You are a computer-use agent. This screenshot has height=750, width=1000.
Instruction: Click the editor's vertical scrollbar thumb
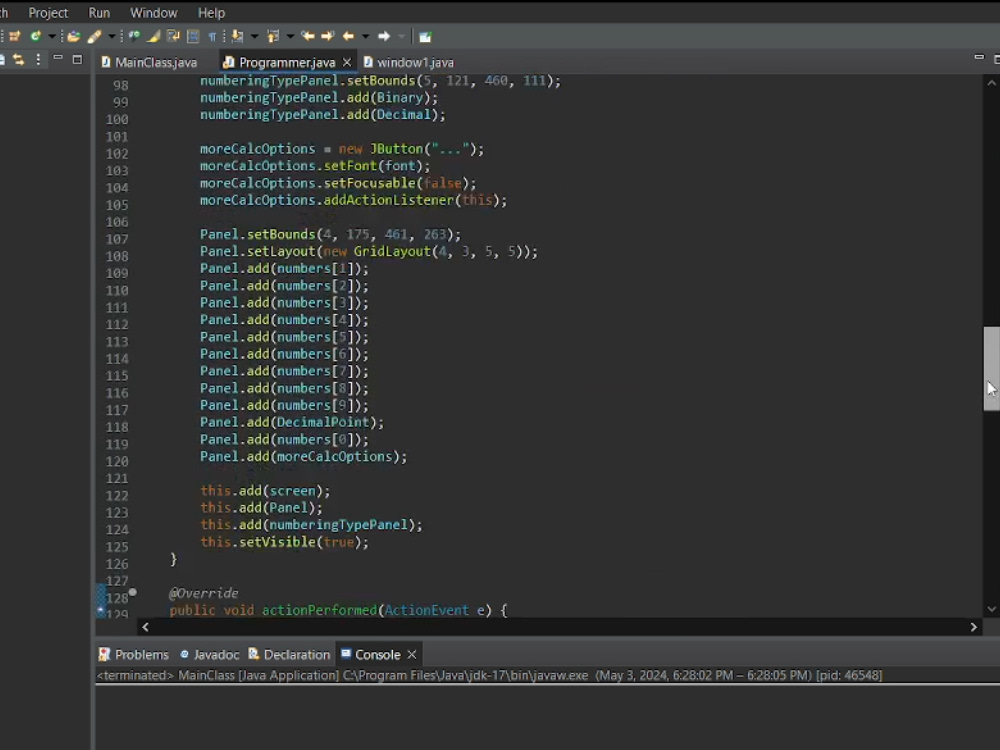[x=991, y=367]
